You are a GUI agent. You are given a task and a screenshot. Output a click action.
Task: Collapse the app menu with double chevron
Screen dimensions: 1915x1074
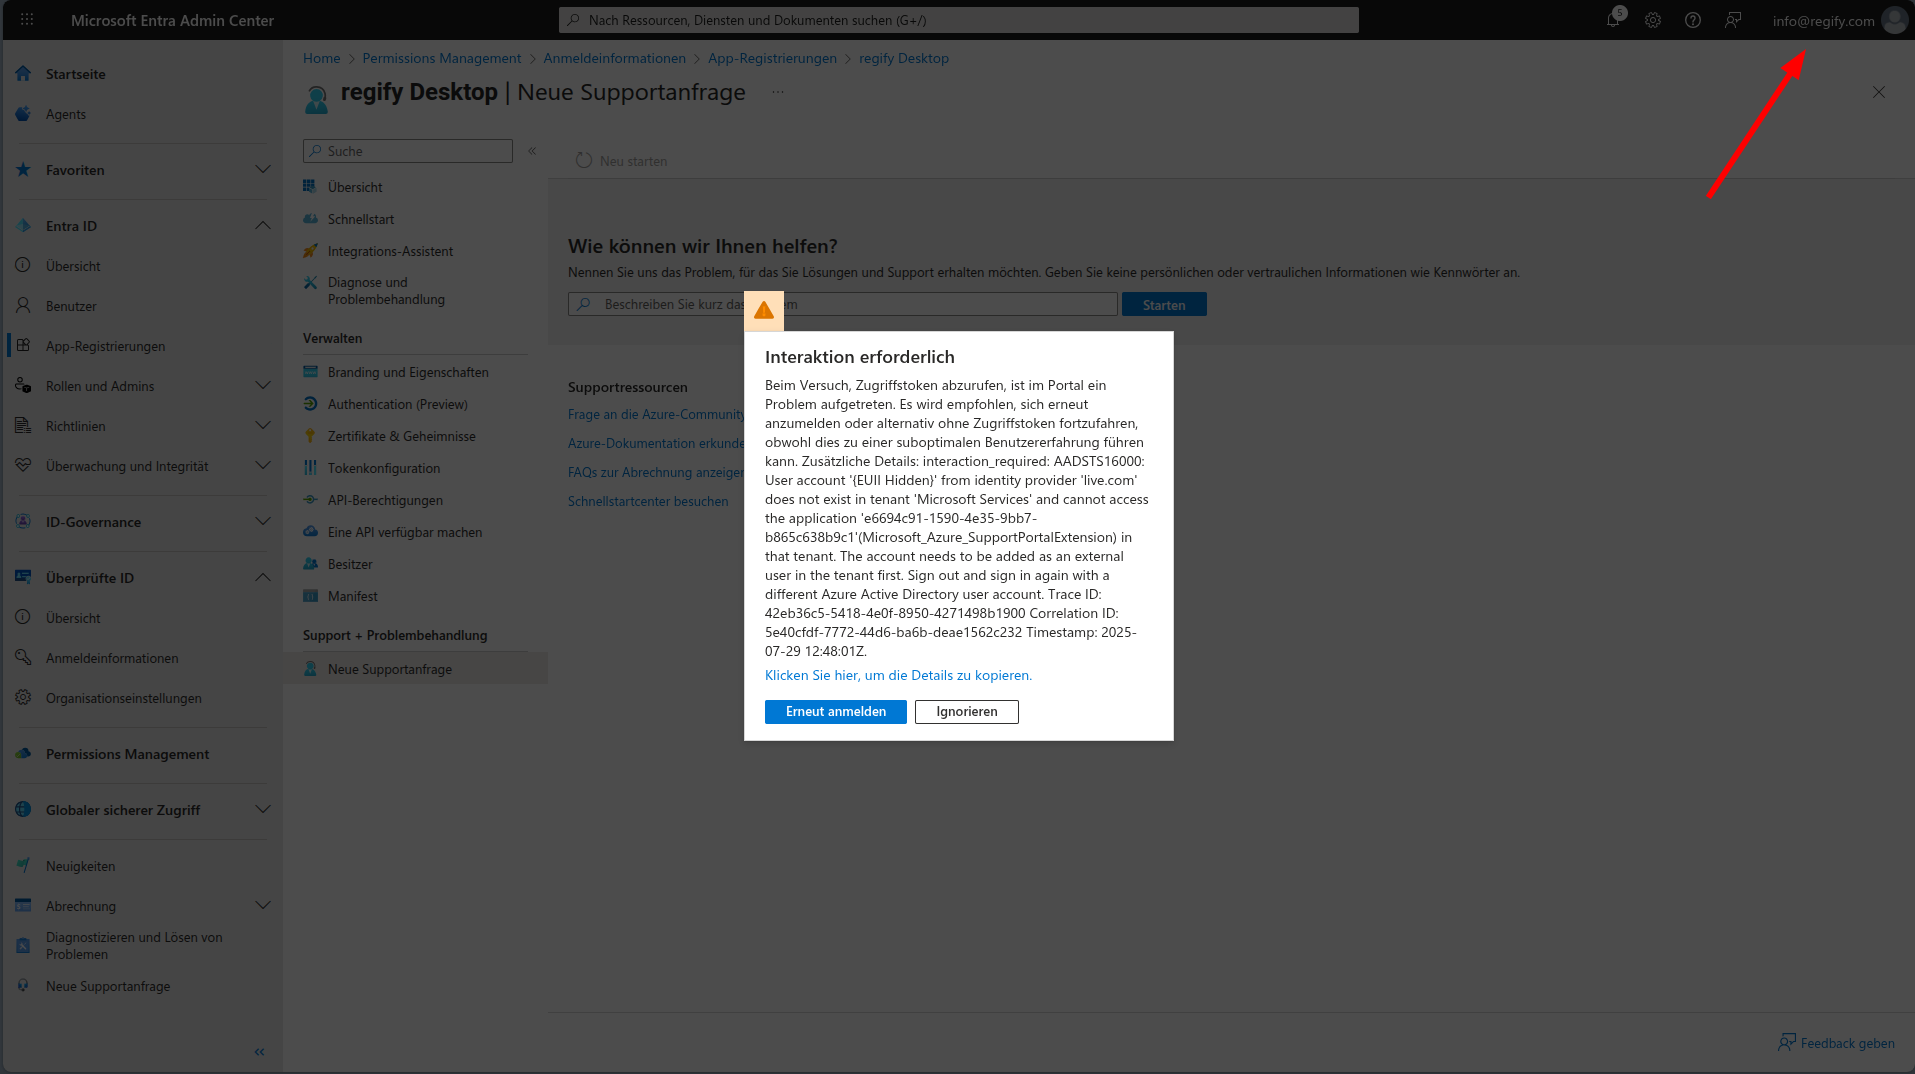(532, 151)
